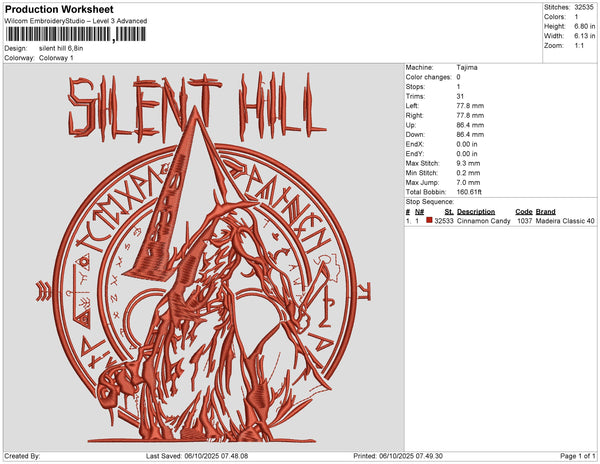The image size is (600, 464).
Task: Select the Description column header
Action: (476, 212)
